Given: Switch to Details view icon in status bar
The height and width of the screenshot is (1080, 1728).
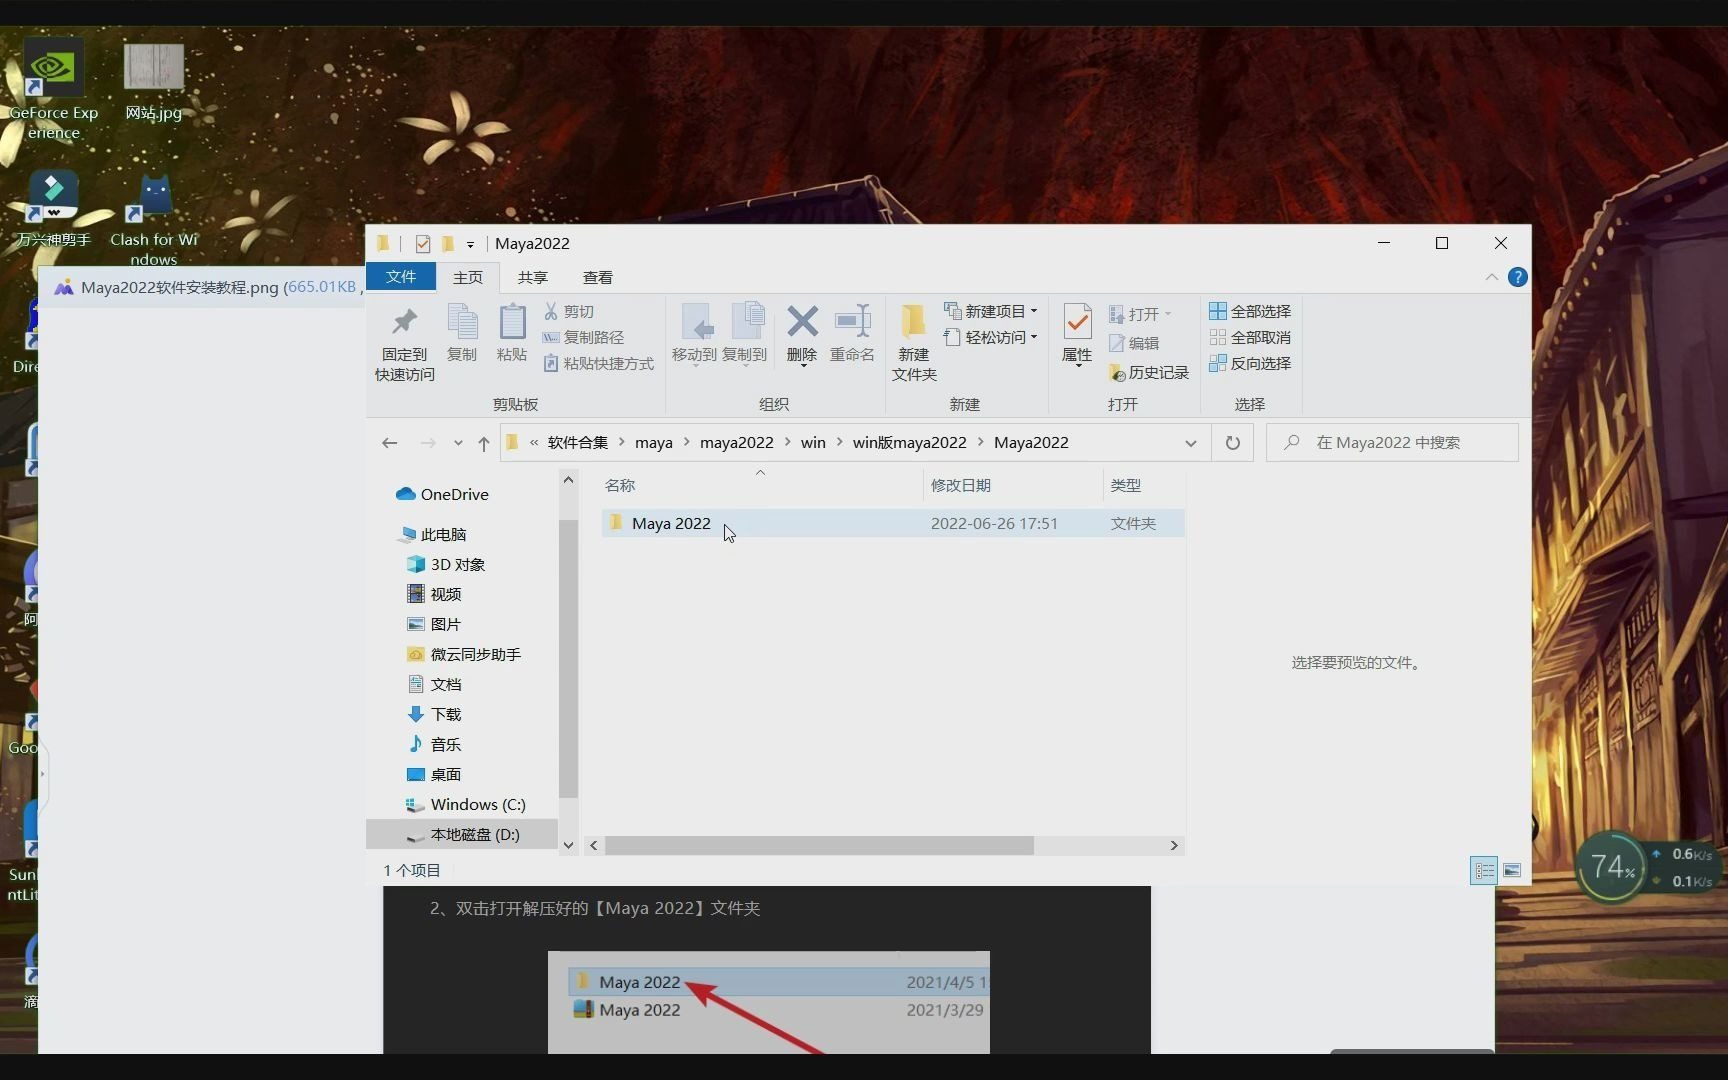Looking at the screenshot, I should [1484, 870].
